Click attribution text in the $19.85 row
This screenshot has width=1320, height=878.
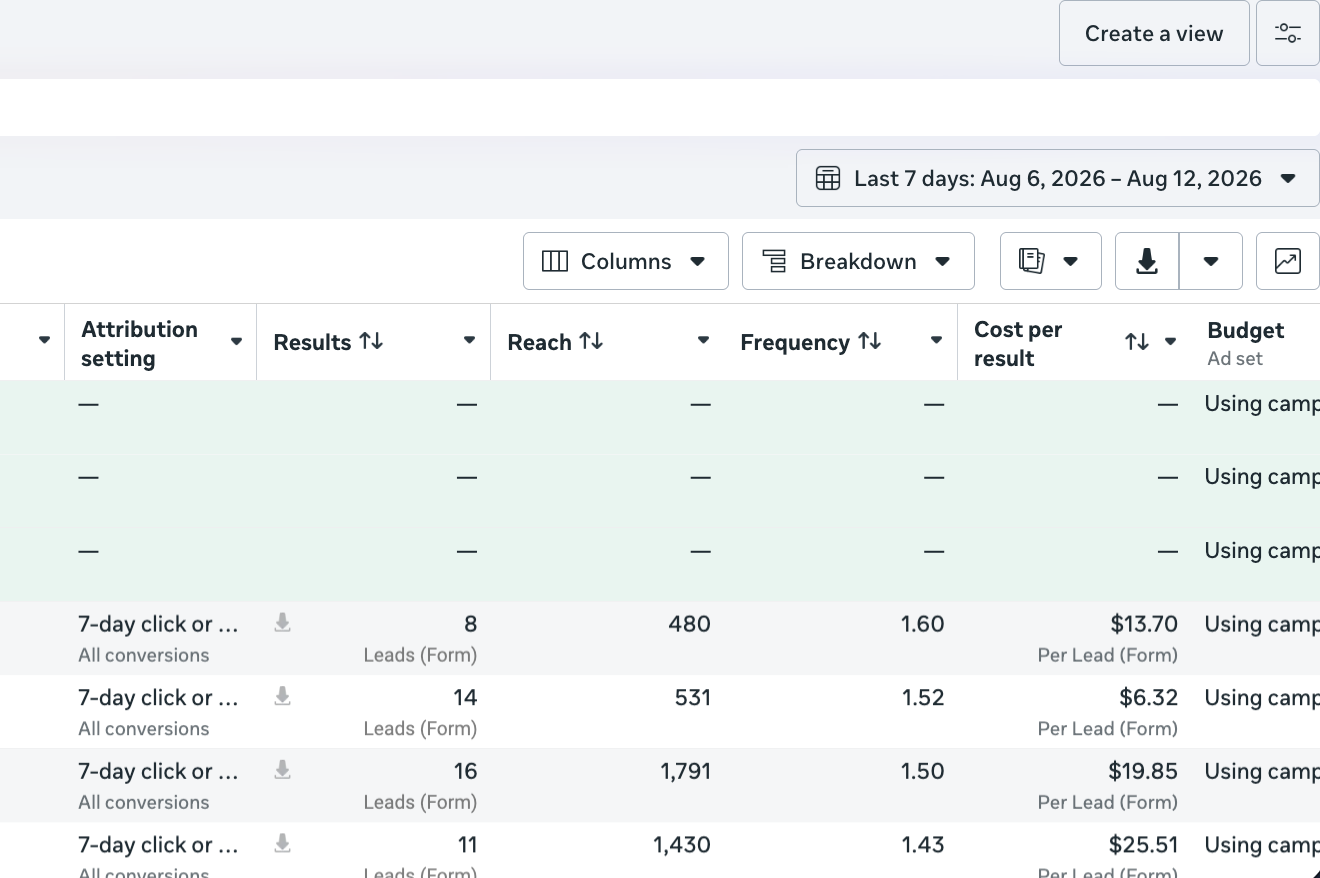pyautogui.click(x=158, y=771)
